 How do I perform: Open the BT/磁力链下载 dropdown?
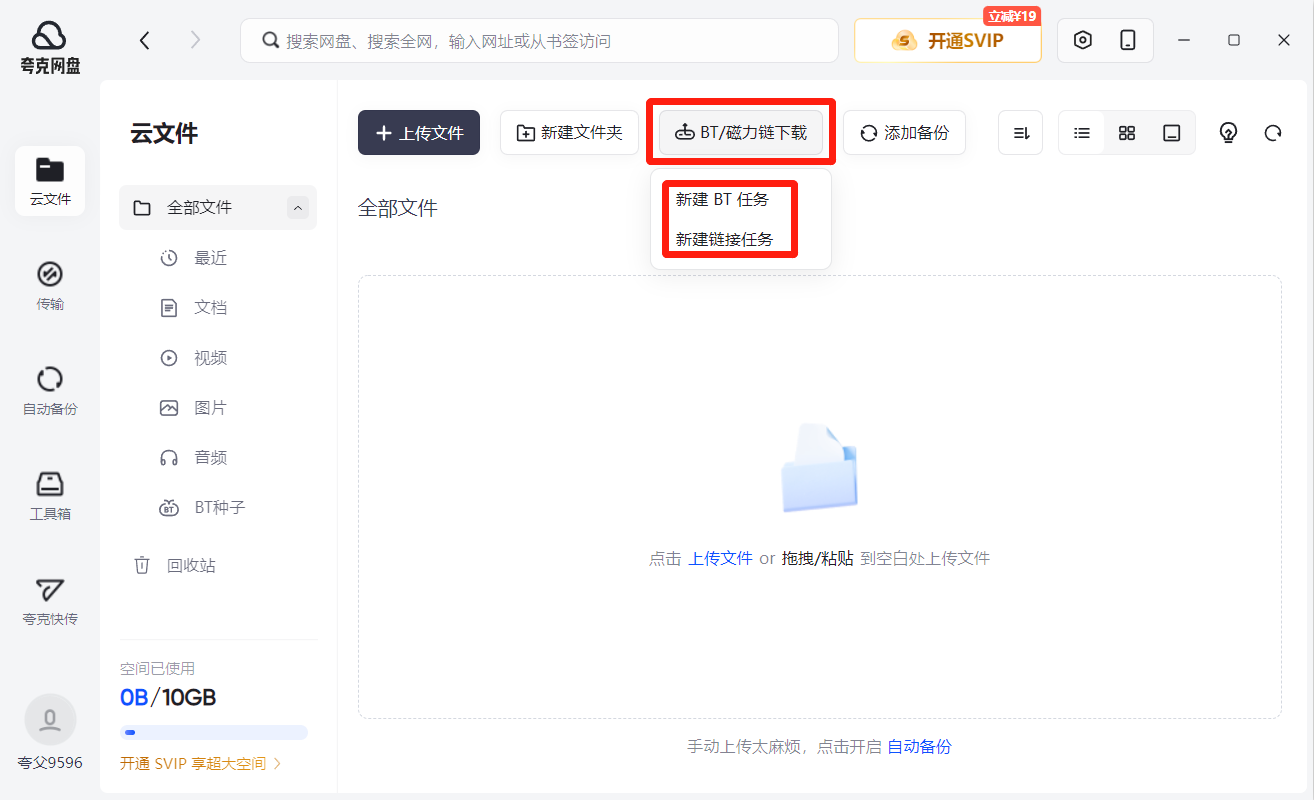coord(741,133)
